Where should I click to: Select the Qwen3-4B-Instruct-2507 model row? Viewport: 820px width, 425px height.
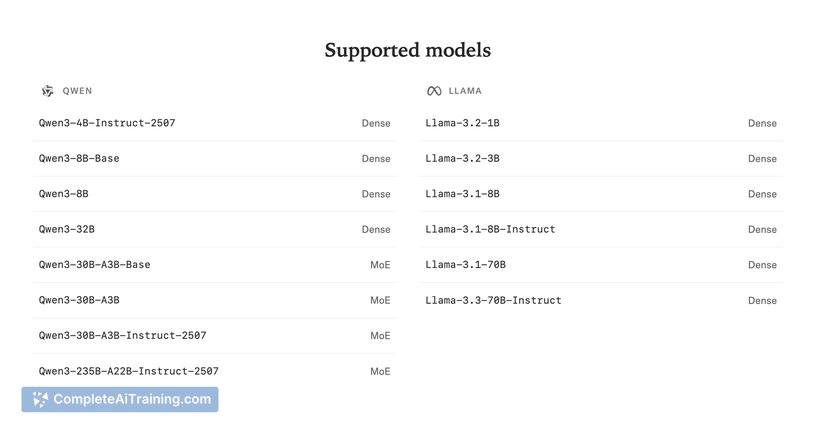tap(107, 123)
